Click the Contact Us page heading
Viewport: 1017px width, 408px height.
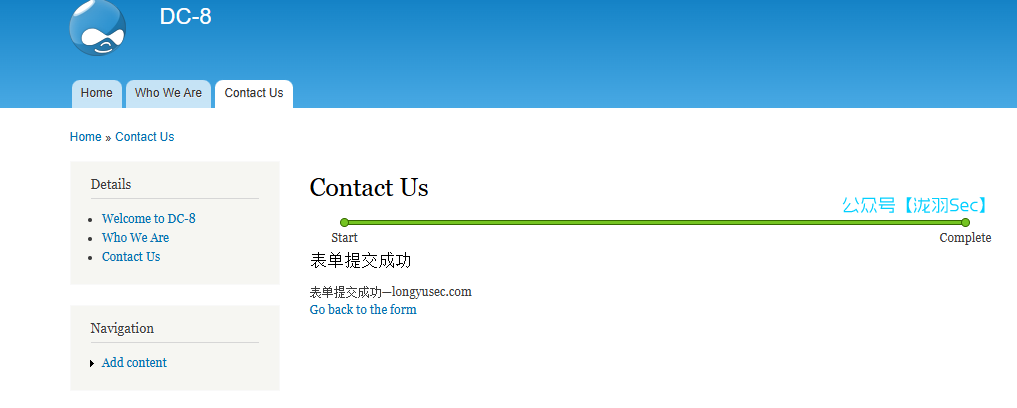pos(369,187)
